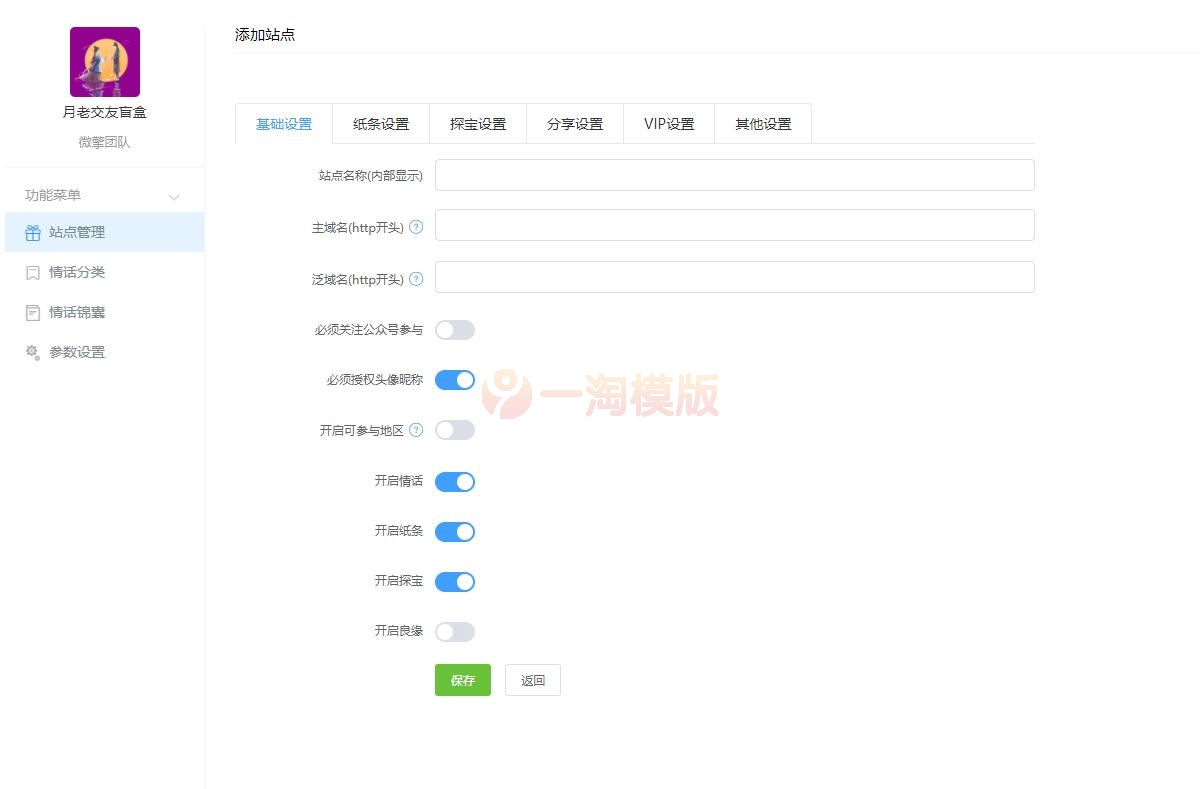The width and height of the screenshot is (1200, 789).
Task: Collapse the 功能菜单 section chevron
Action: coord(175,195)
